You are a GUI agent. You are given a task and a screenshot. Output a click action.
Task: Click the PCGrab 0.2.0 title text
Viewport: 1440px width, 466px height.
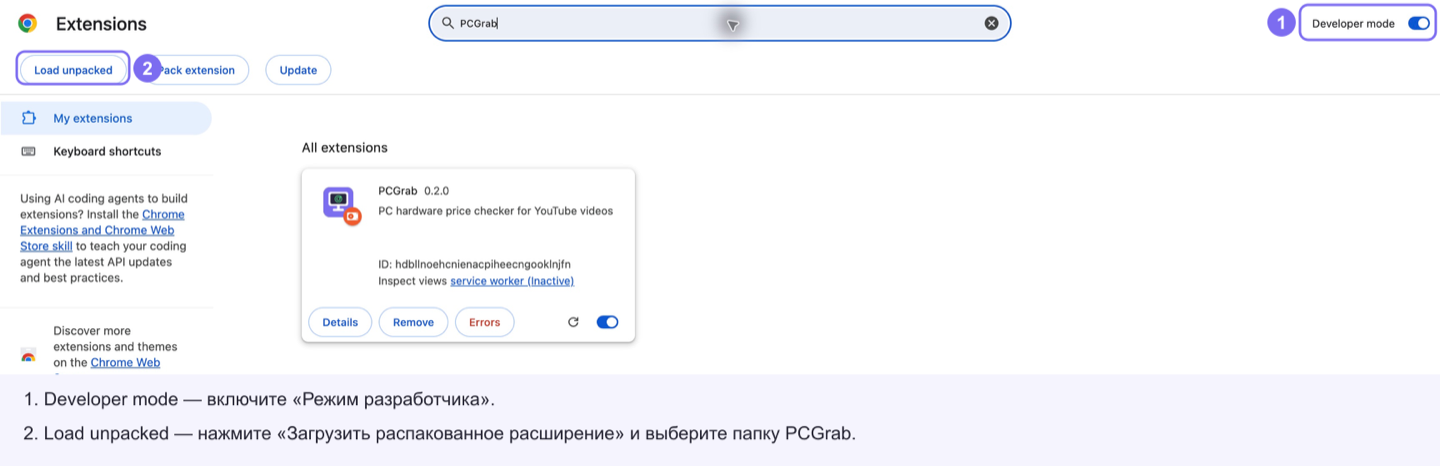coord(414,190)
